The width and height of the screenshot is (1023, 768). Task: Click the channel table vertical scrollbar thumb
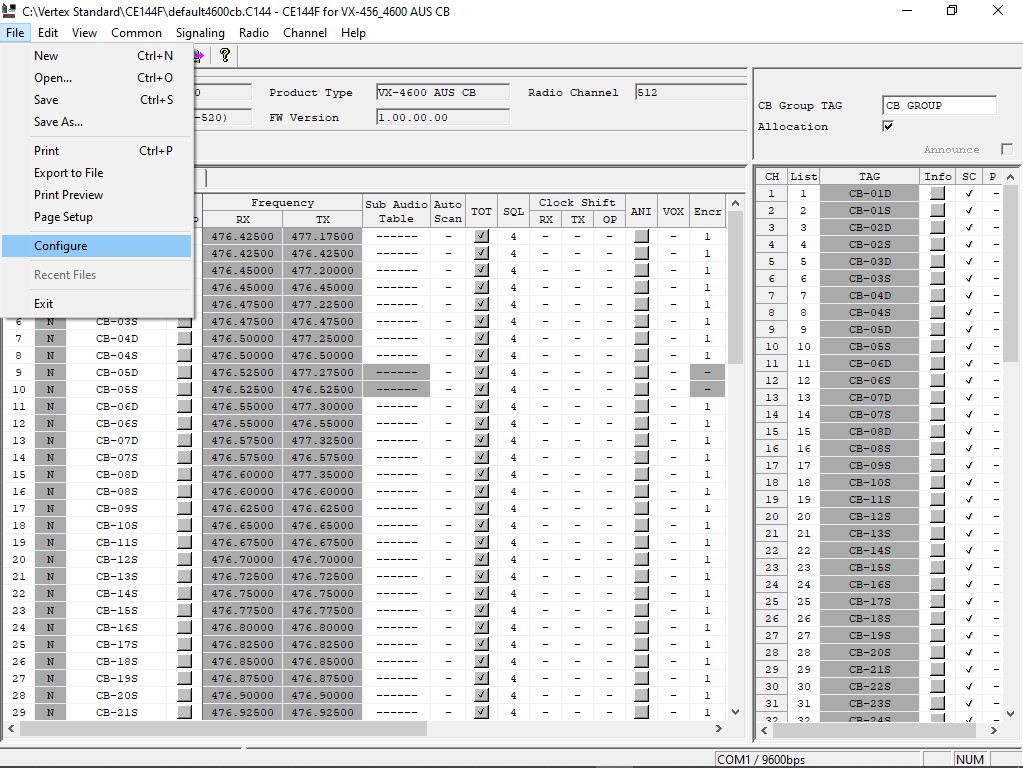pyautogui.click(x=735, y=287)
